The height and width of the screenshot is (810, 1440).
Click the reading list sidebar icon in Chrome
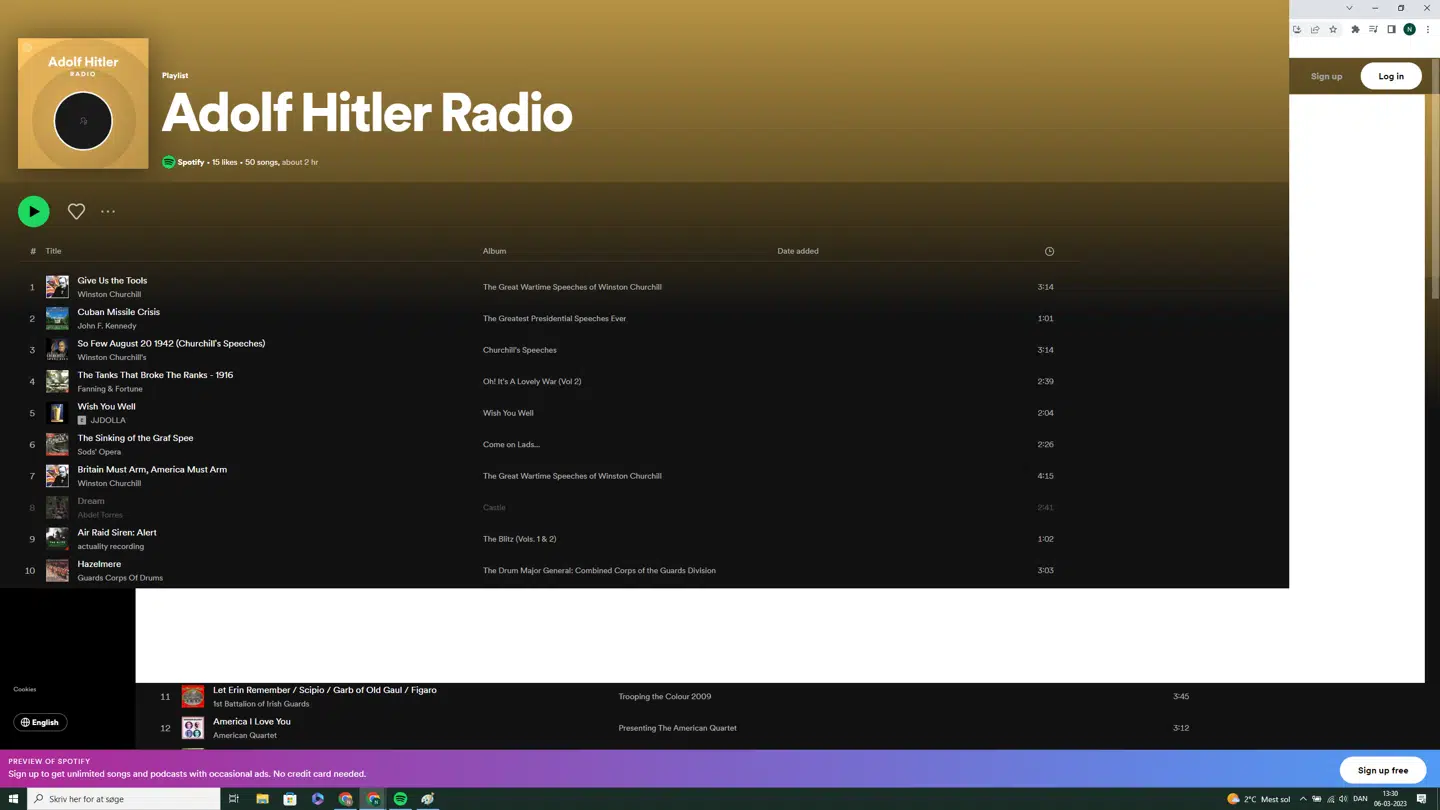pyautogui.click(x=1372, y=29)
